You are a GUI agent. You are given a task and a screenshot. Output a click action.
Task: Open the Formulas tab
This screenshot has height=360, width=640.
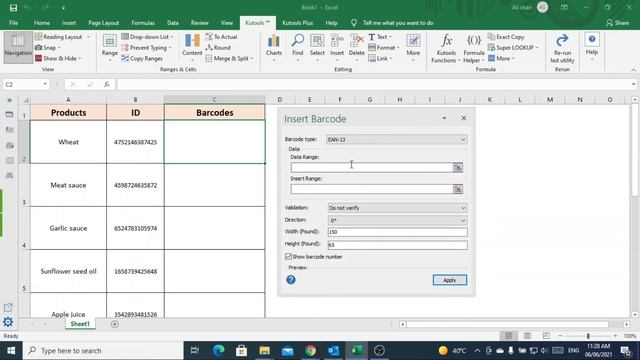[x=143, y=23]
